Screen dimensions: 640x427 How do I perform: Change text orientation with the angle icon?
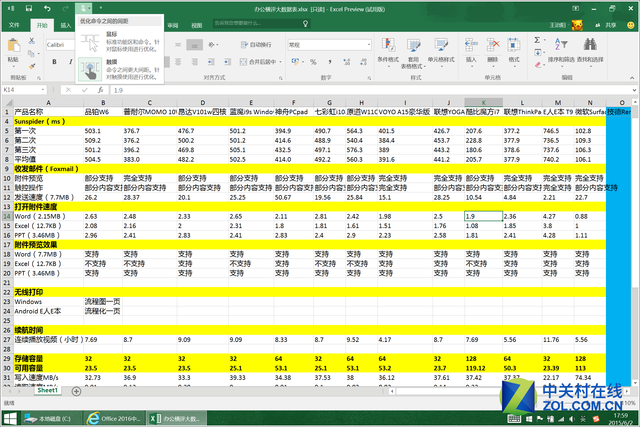click(212, 44)
